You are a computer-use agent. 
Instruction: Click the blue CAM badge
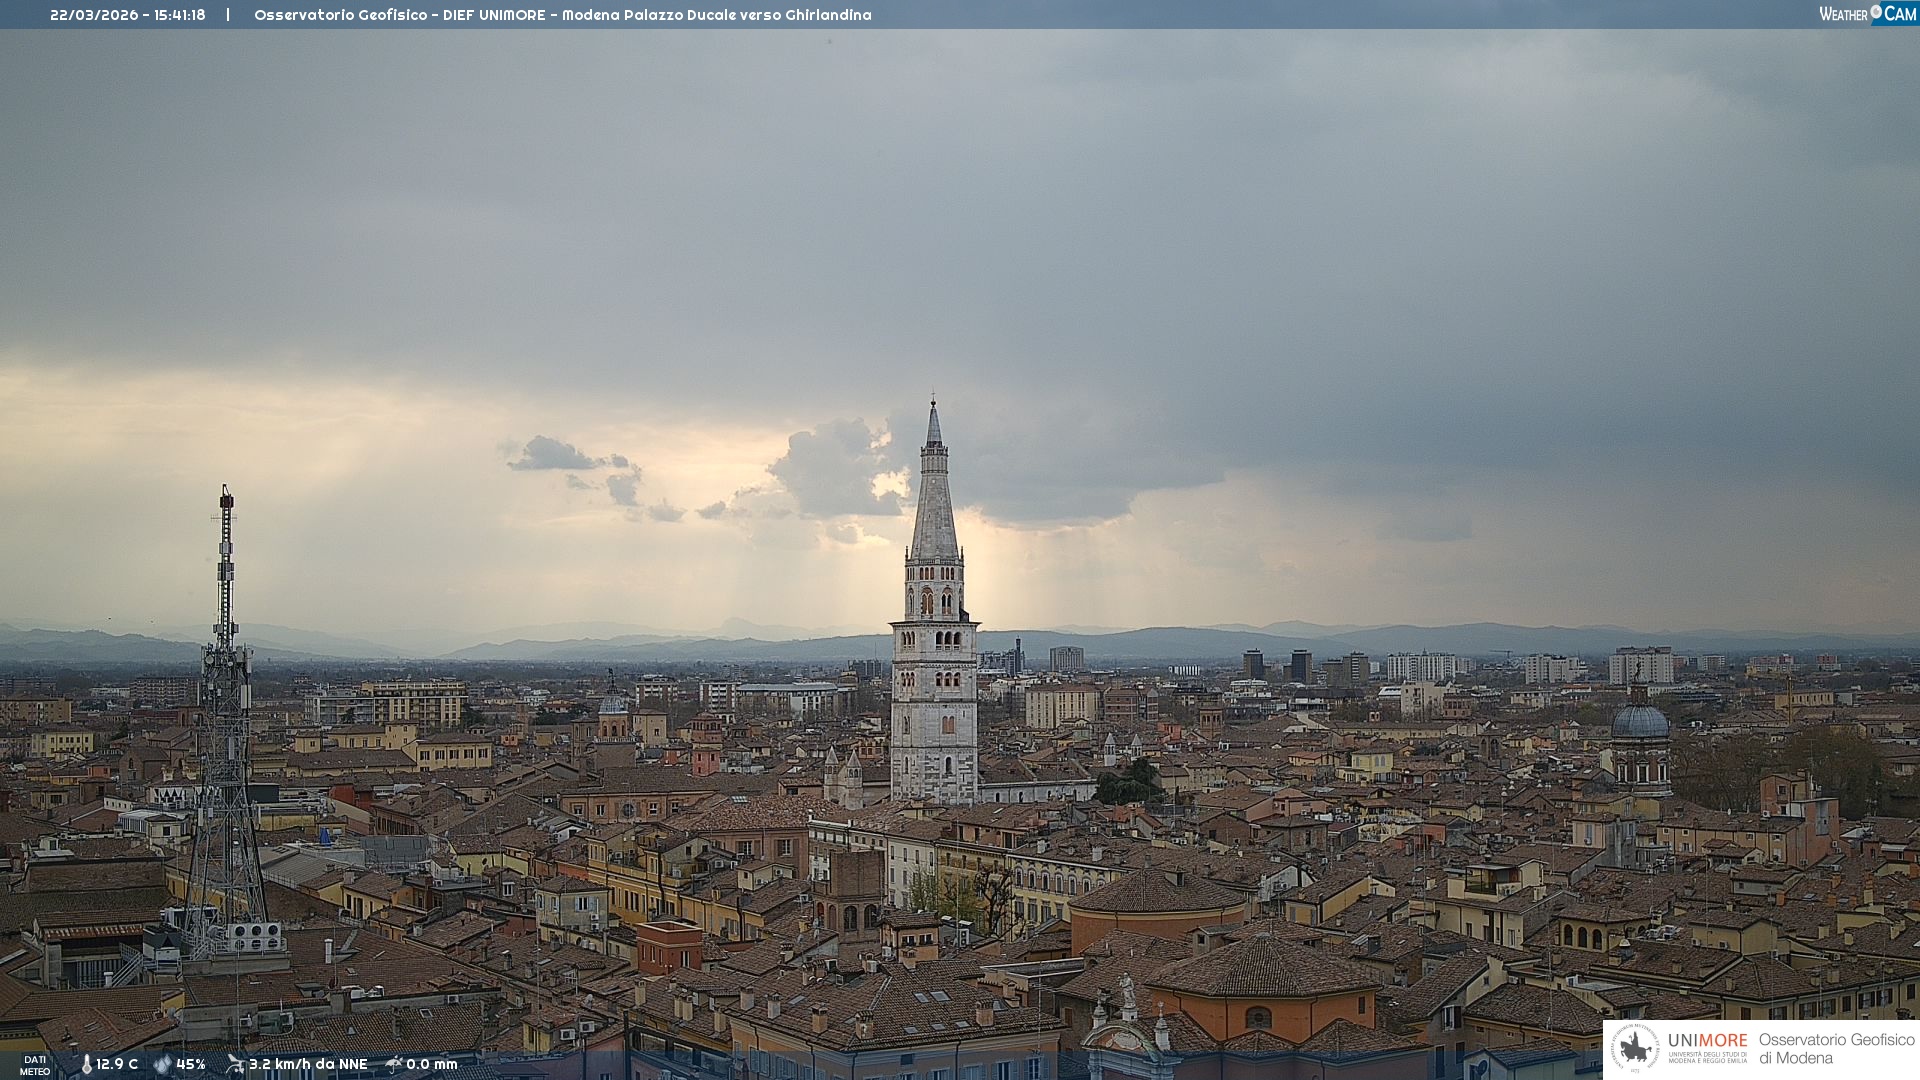pos(1898,14)
